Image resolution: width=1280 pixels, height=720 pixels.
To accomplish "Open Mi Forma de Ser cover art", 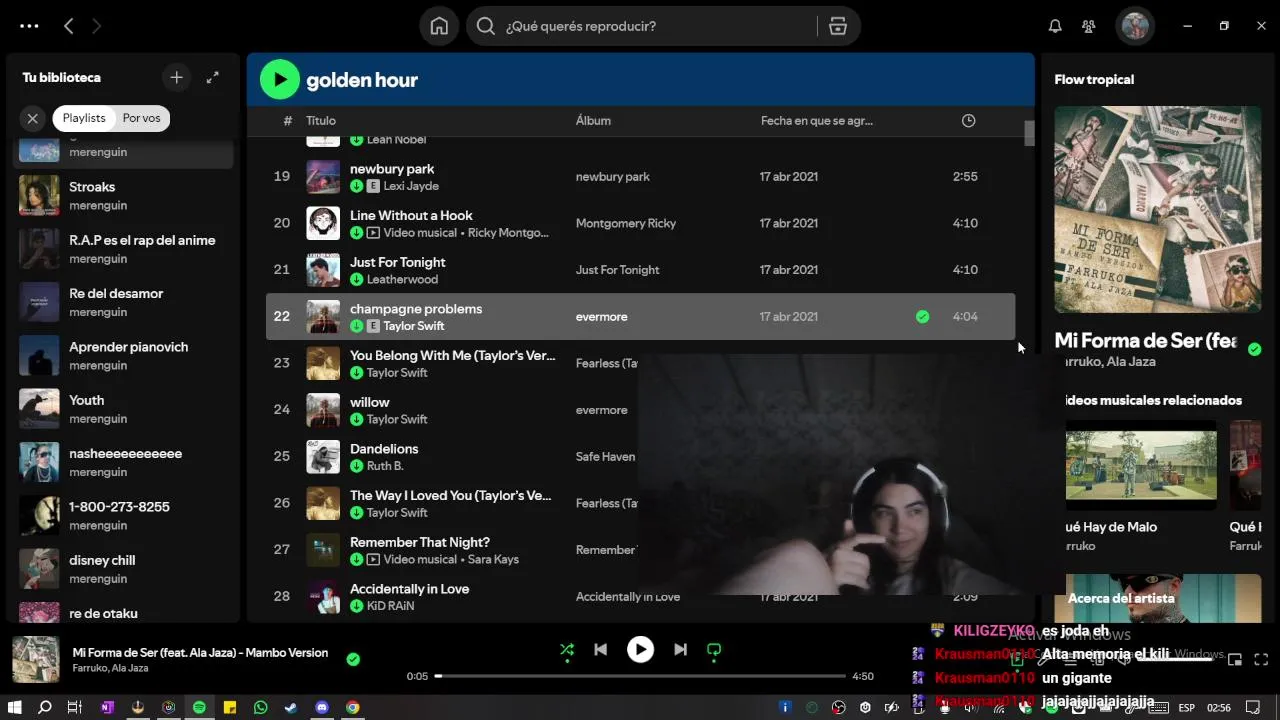I will (x=1158, y=210).
